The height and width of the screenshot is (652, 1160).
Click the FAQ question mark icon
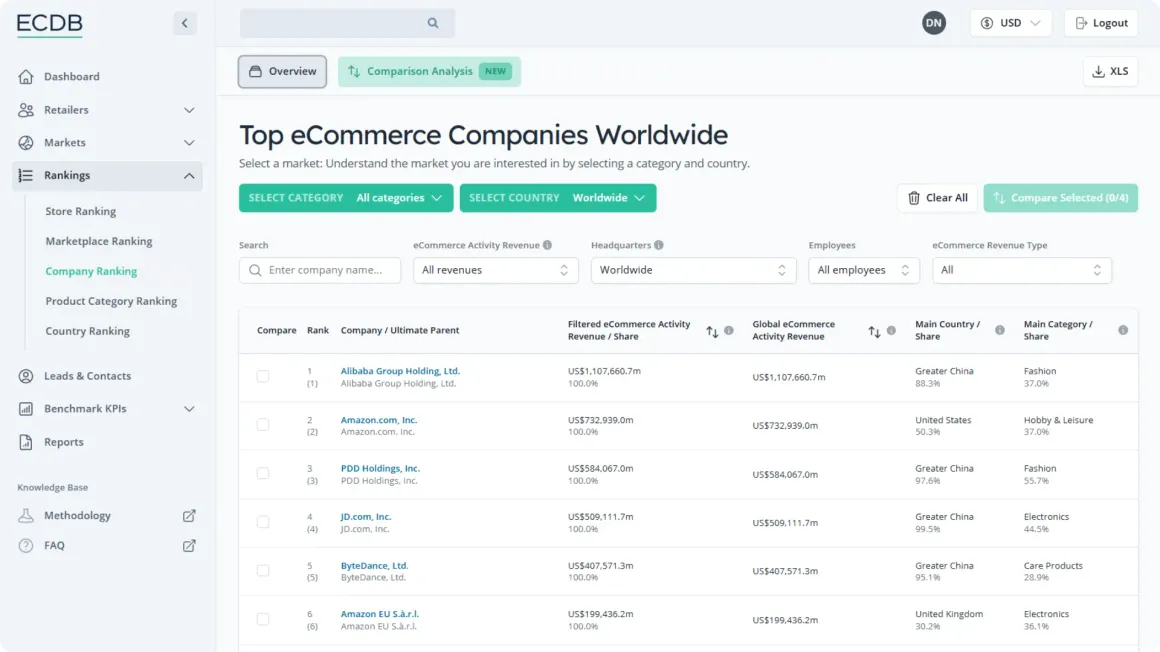point(26,545)
